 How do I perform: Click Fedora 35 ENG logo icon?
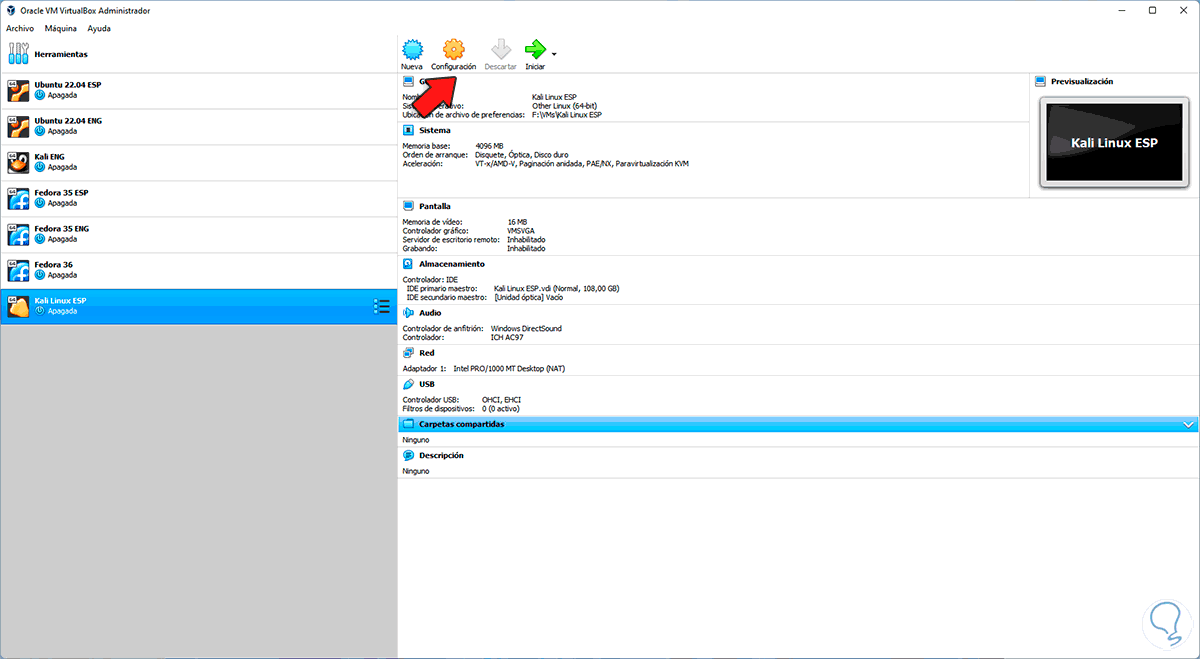pos(18,234)
